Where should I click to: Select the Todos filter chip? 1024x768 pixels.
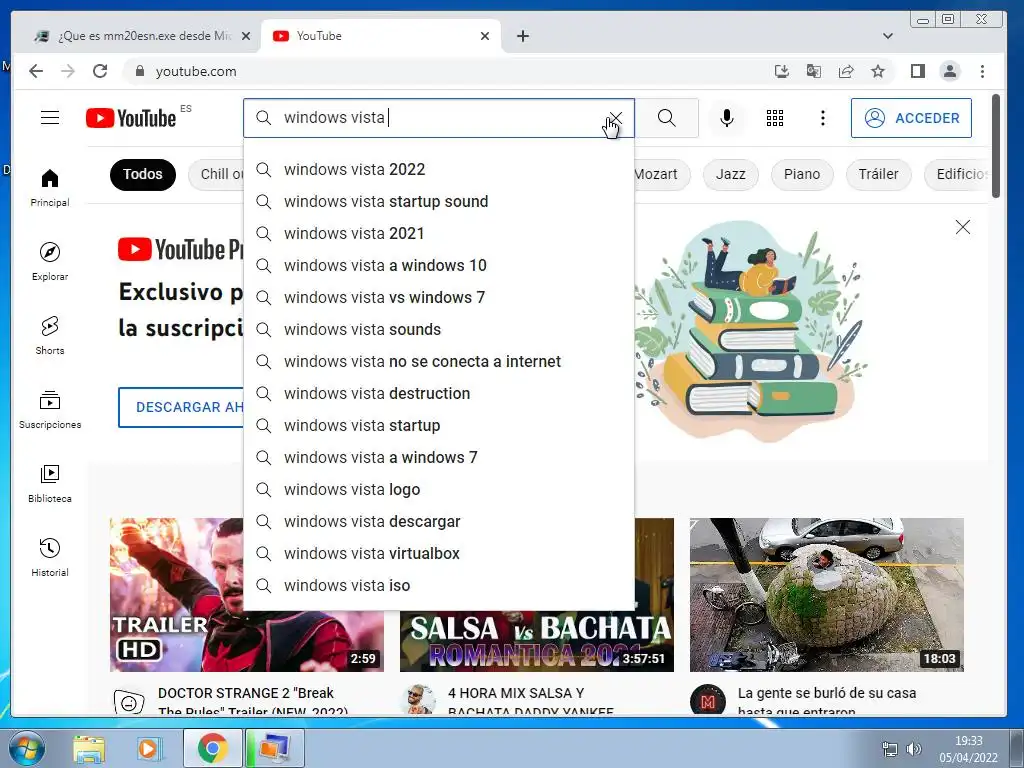point(143,174)
